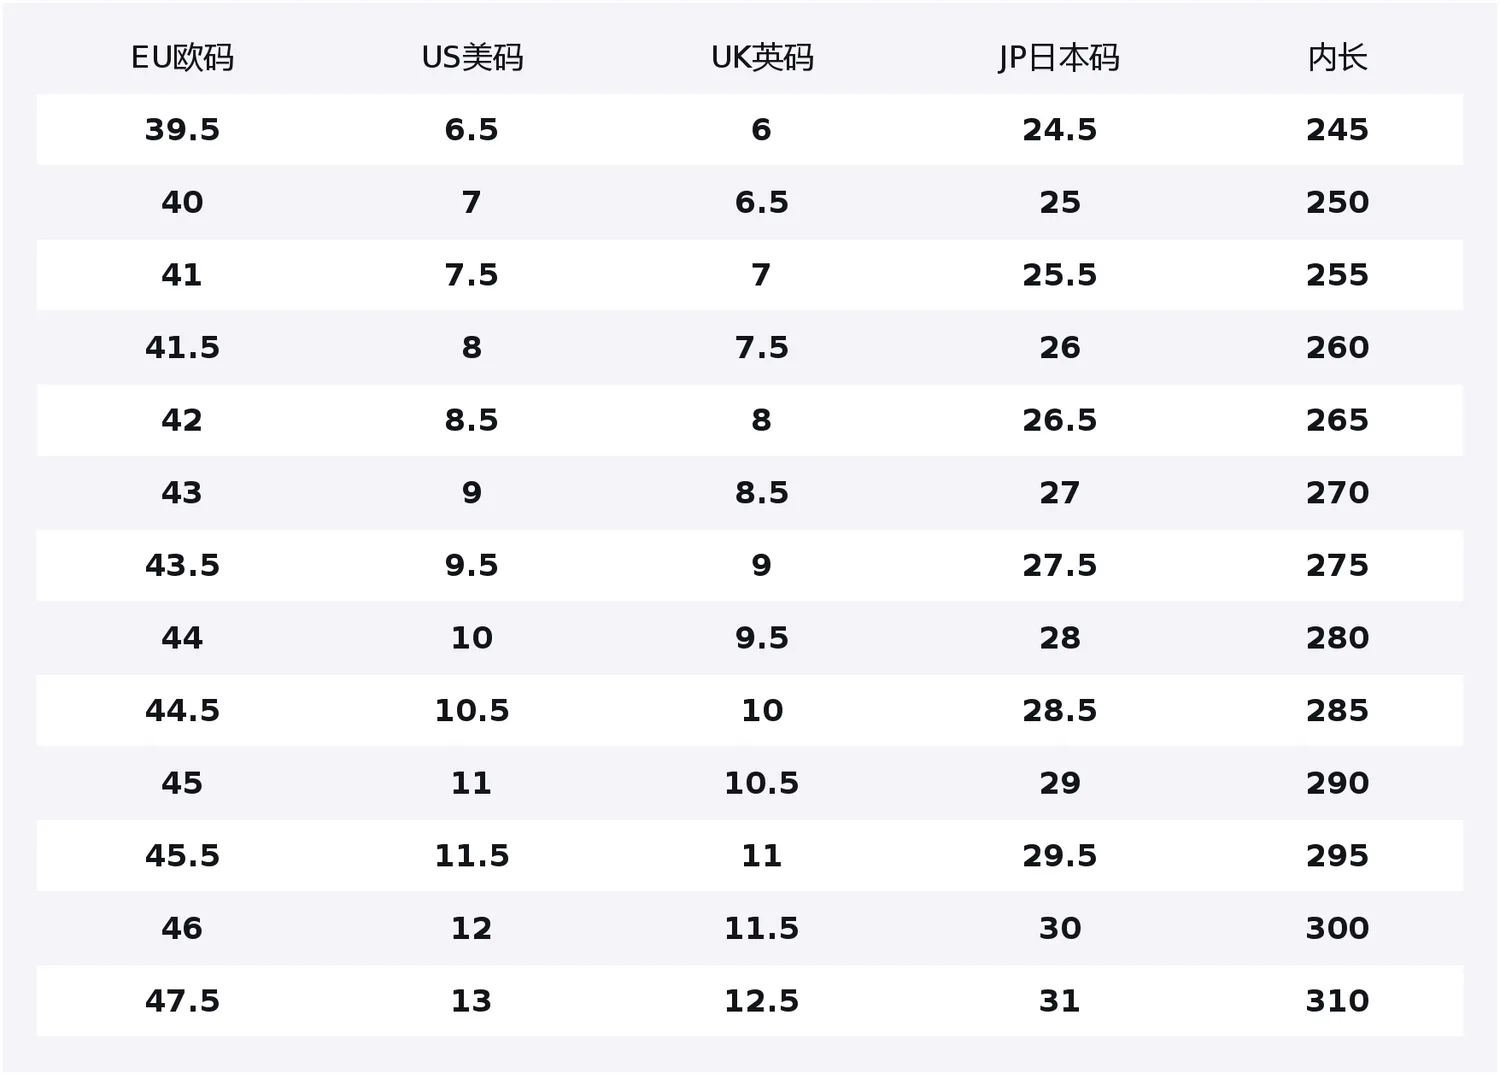Select JP size 27.5 cell

click(x=1059, y=566)
